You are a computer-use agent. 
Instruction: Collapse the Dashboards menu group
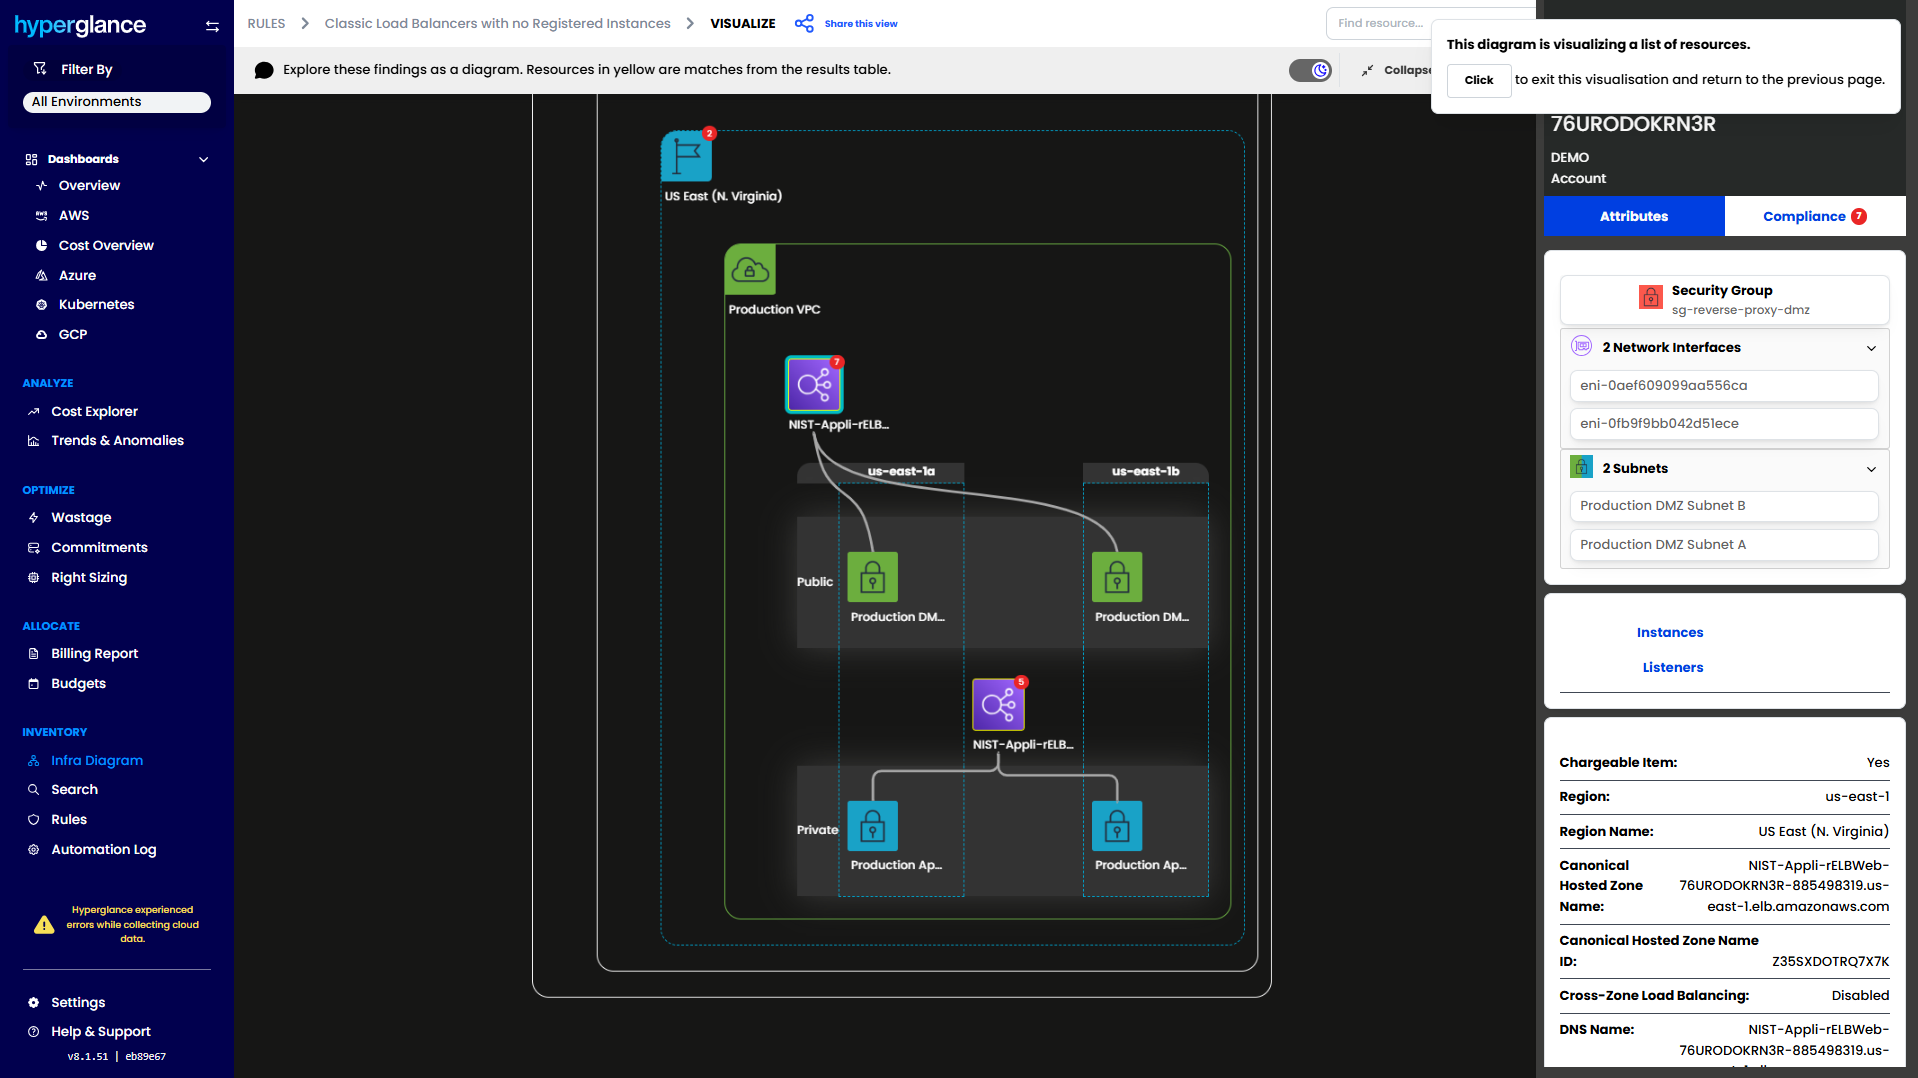(204, 160)
